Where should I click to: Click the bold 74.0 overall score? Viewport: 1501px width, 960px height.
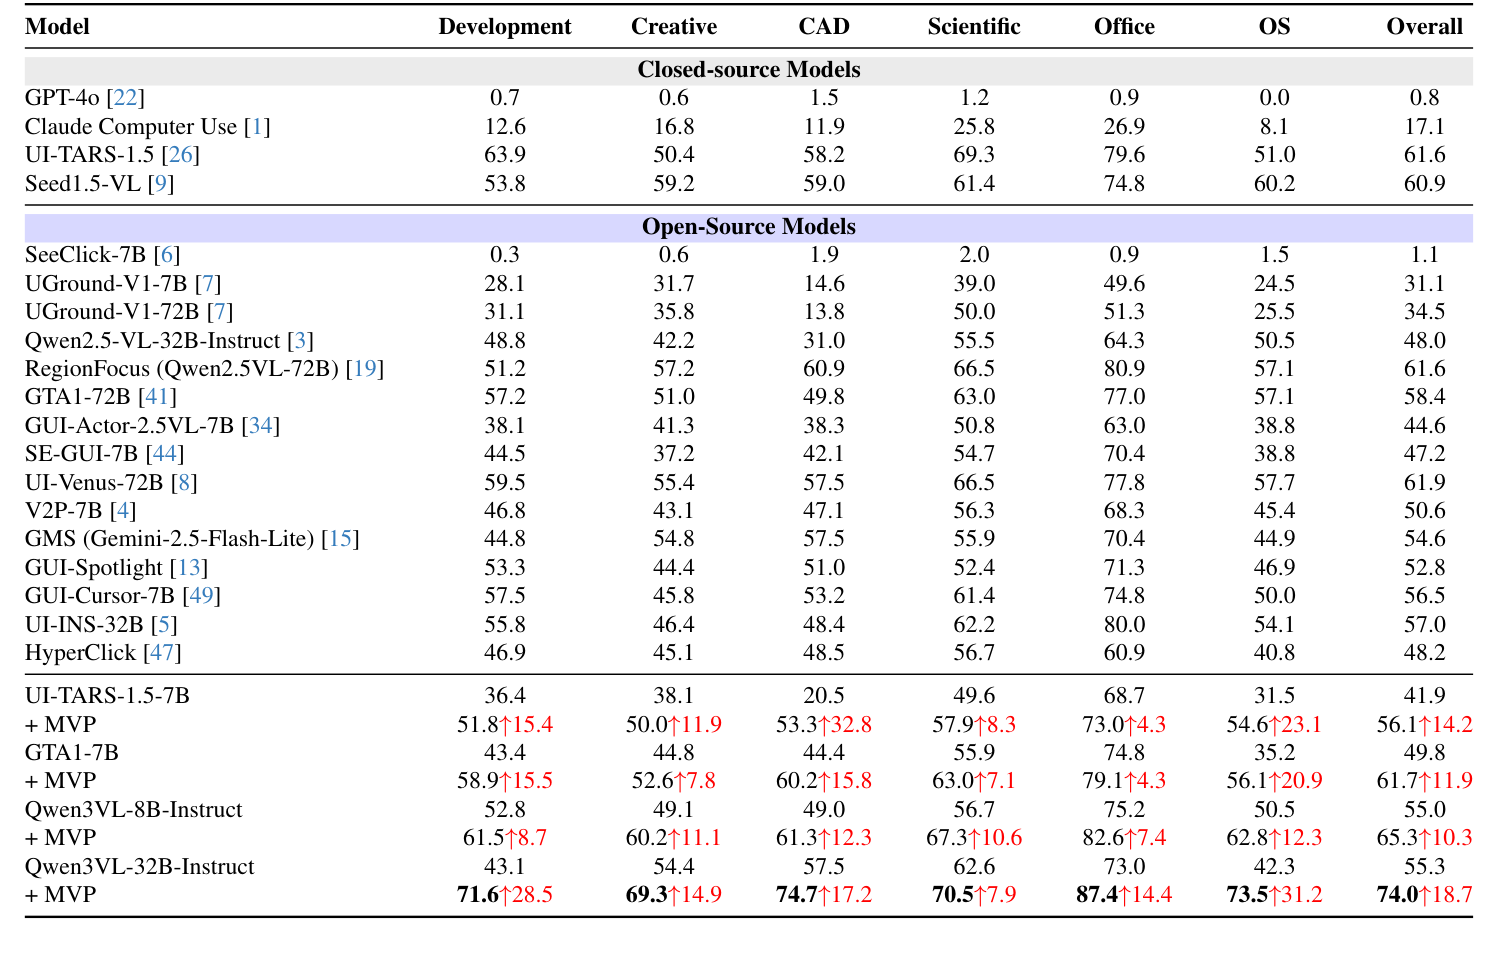click(x=1397, y=895)
